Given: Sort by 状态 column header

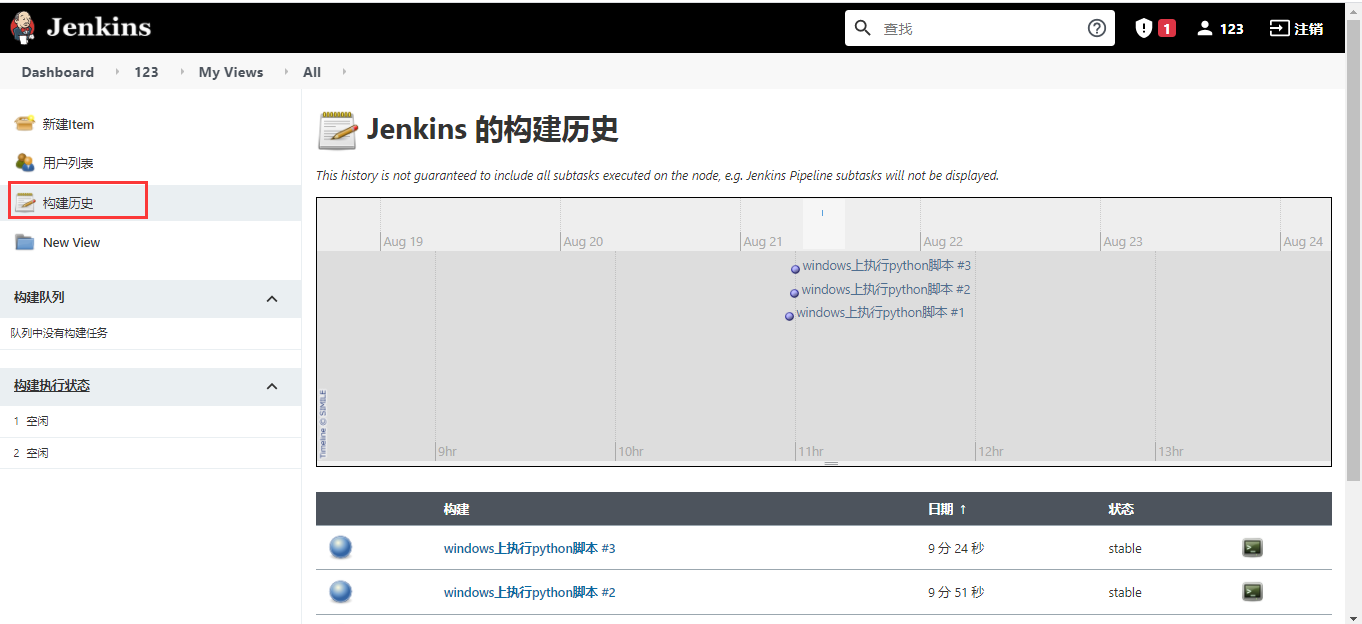Looking at the screenshot, I should pos(1121,509).
